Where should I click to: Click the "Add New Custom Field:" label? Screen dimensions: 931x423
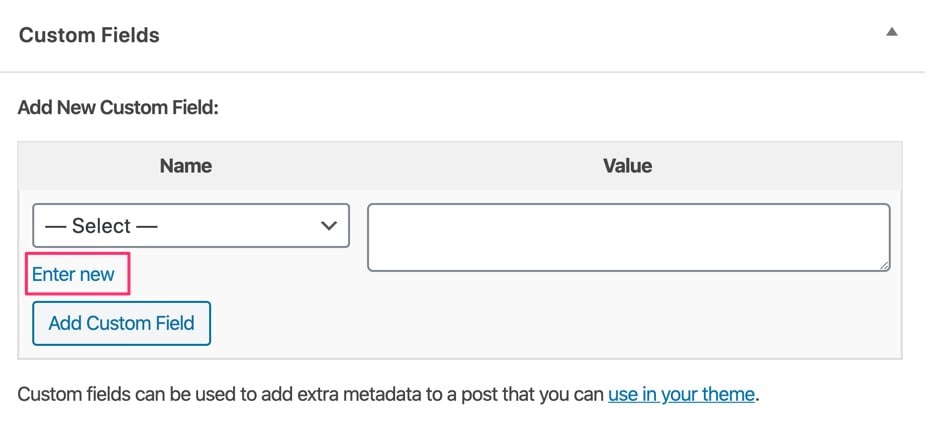pos(118,105)
